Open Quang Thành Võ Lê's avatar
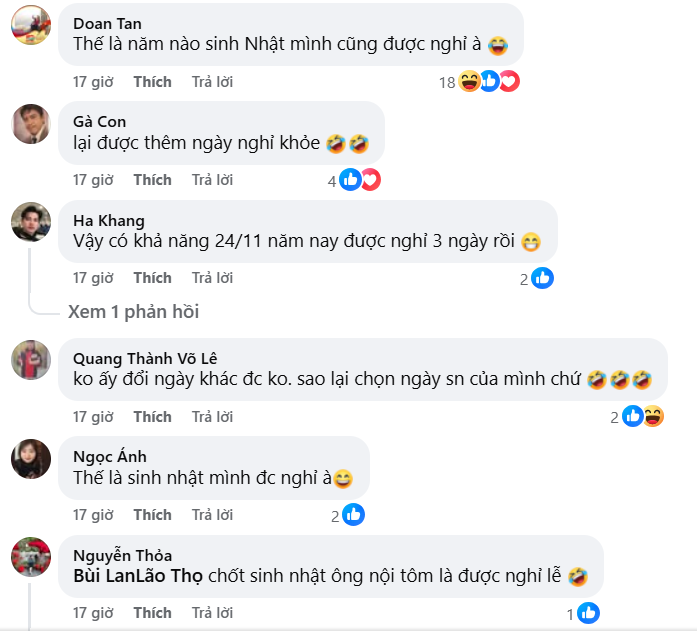Image resolution: width=697 pixels, height=635 pixels. pyautogui.click(x=31, y=359)
